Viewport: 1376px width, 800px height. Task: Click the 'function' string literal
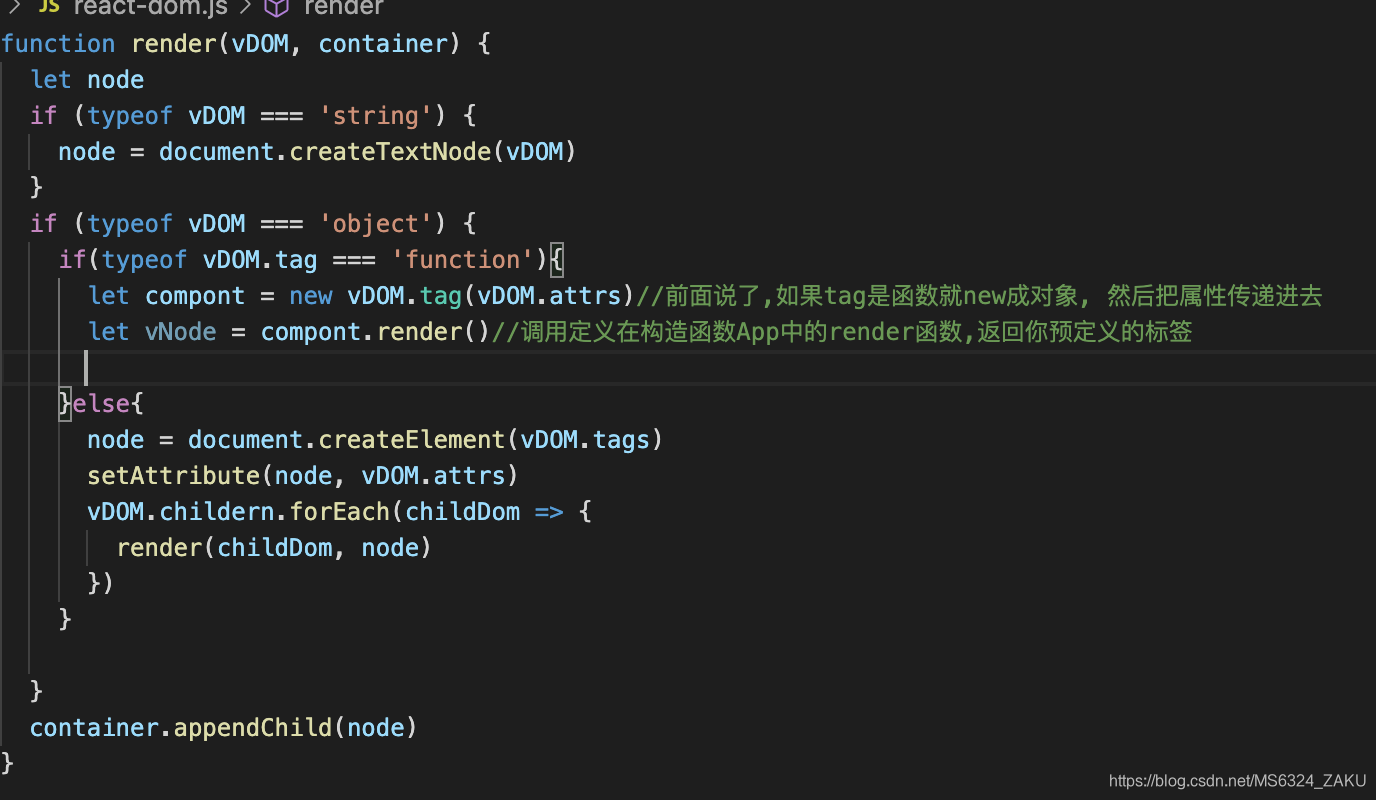tap(462, 260)
